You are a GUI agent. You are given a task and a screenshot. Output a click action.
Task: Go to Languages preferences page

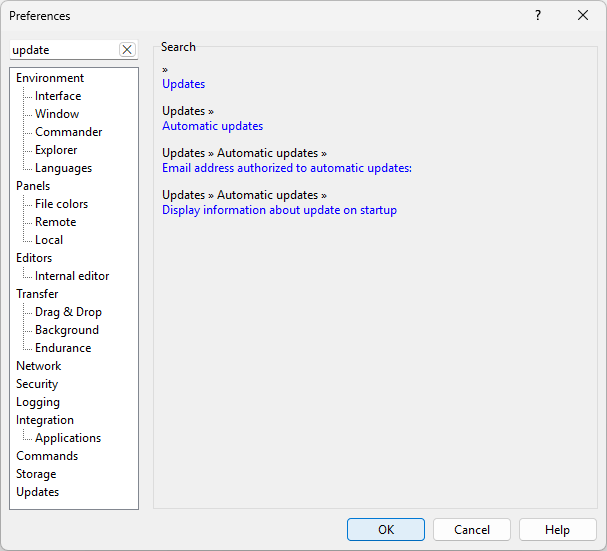(x=63, y=168)
